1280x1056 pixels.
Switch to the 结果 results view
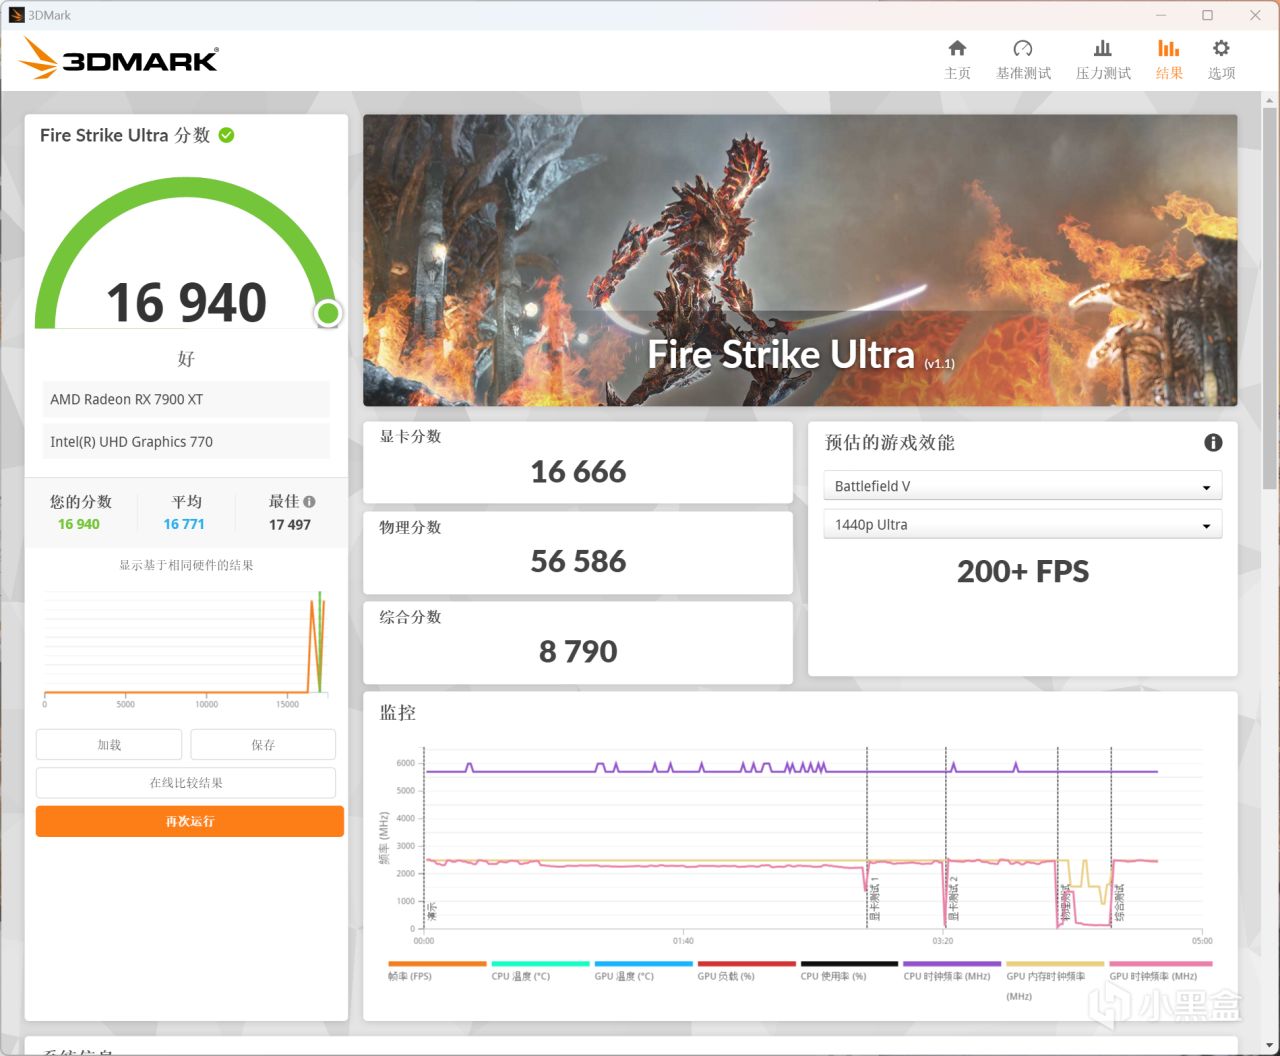pyautogui.click(x=1169, y=60)
